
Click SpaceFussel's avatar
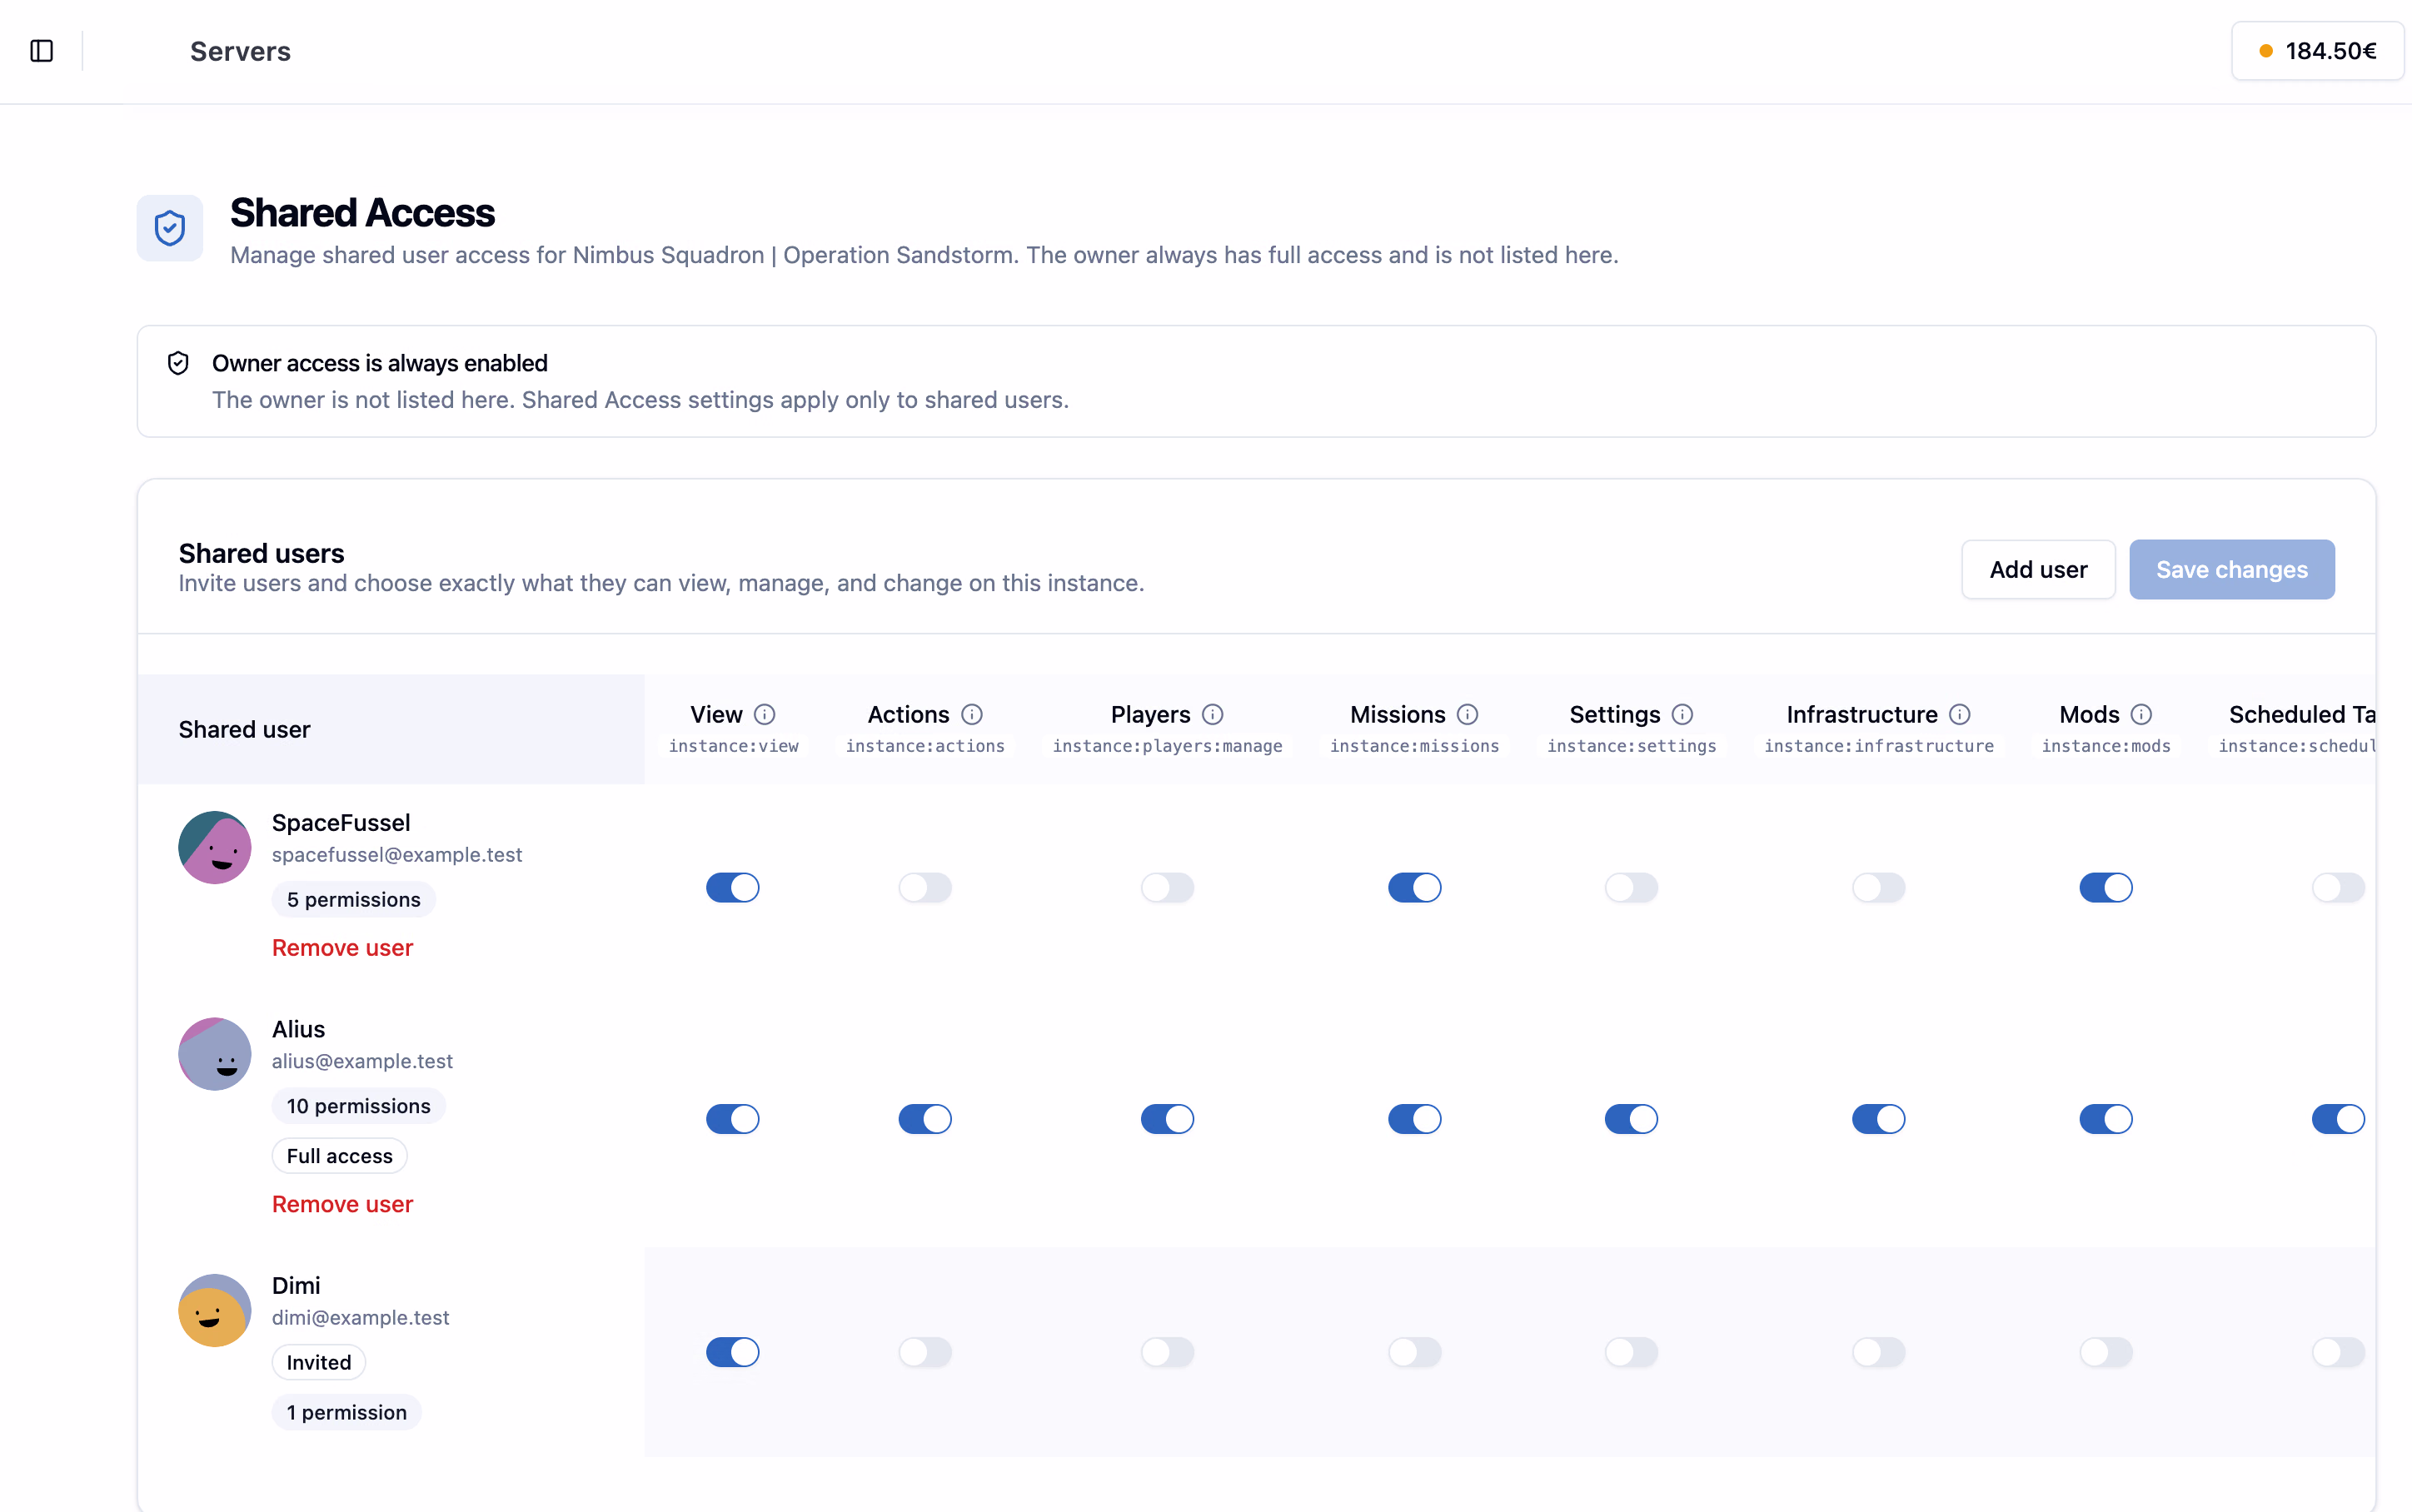[215, 847]
